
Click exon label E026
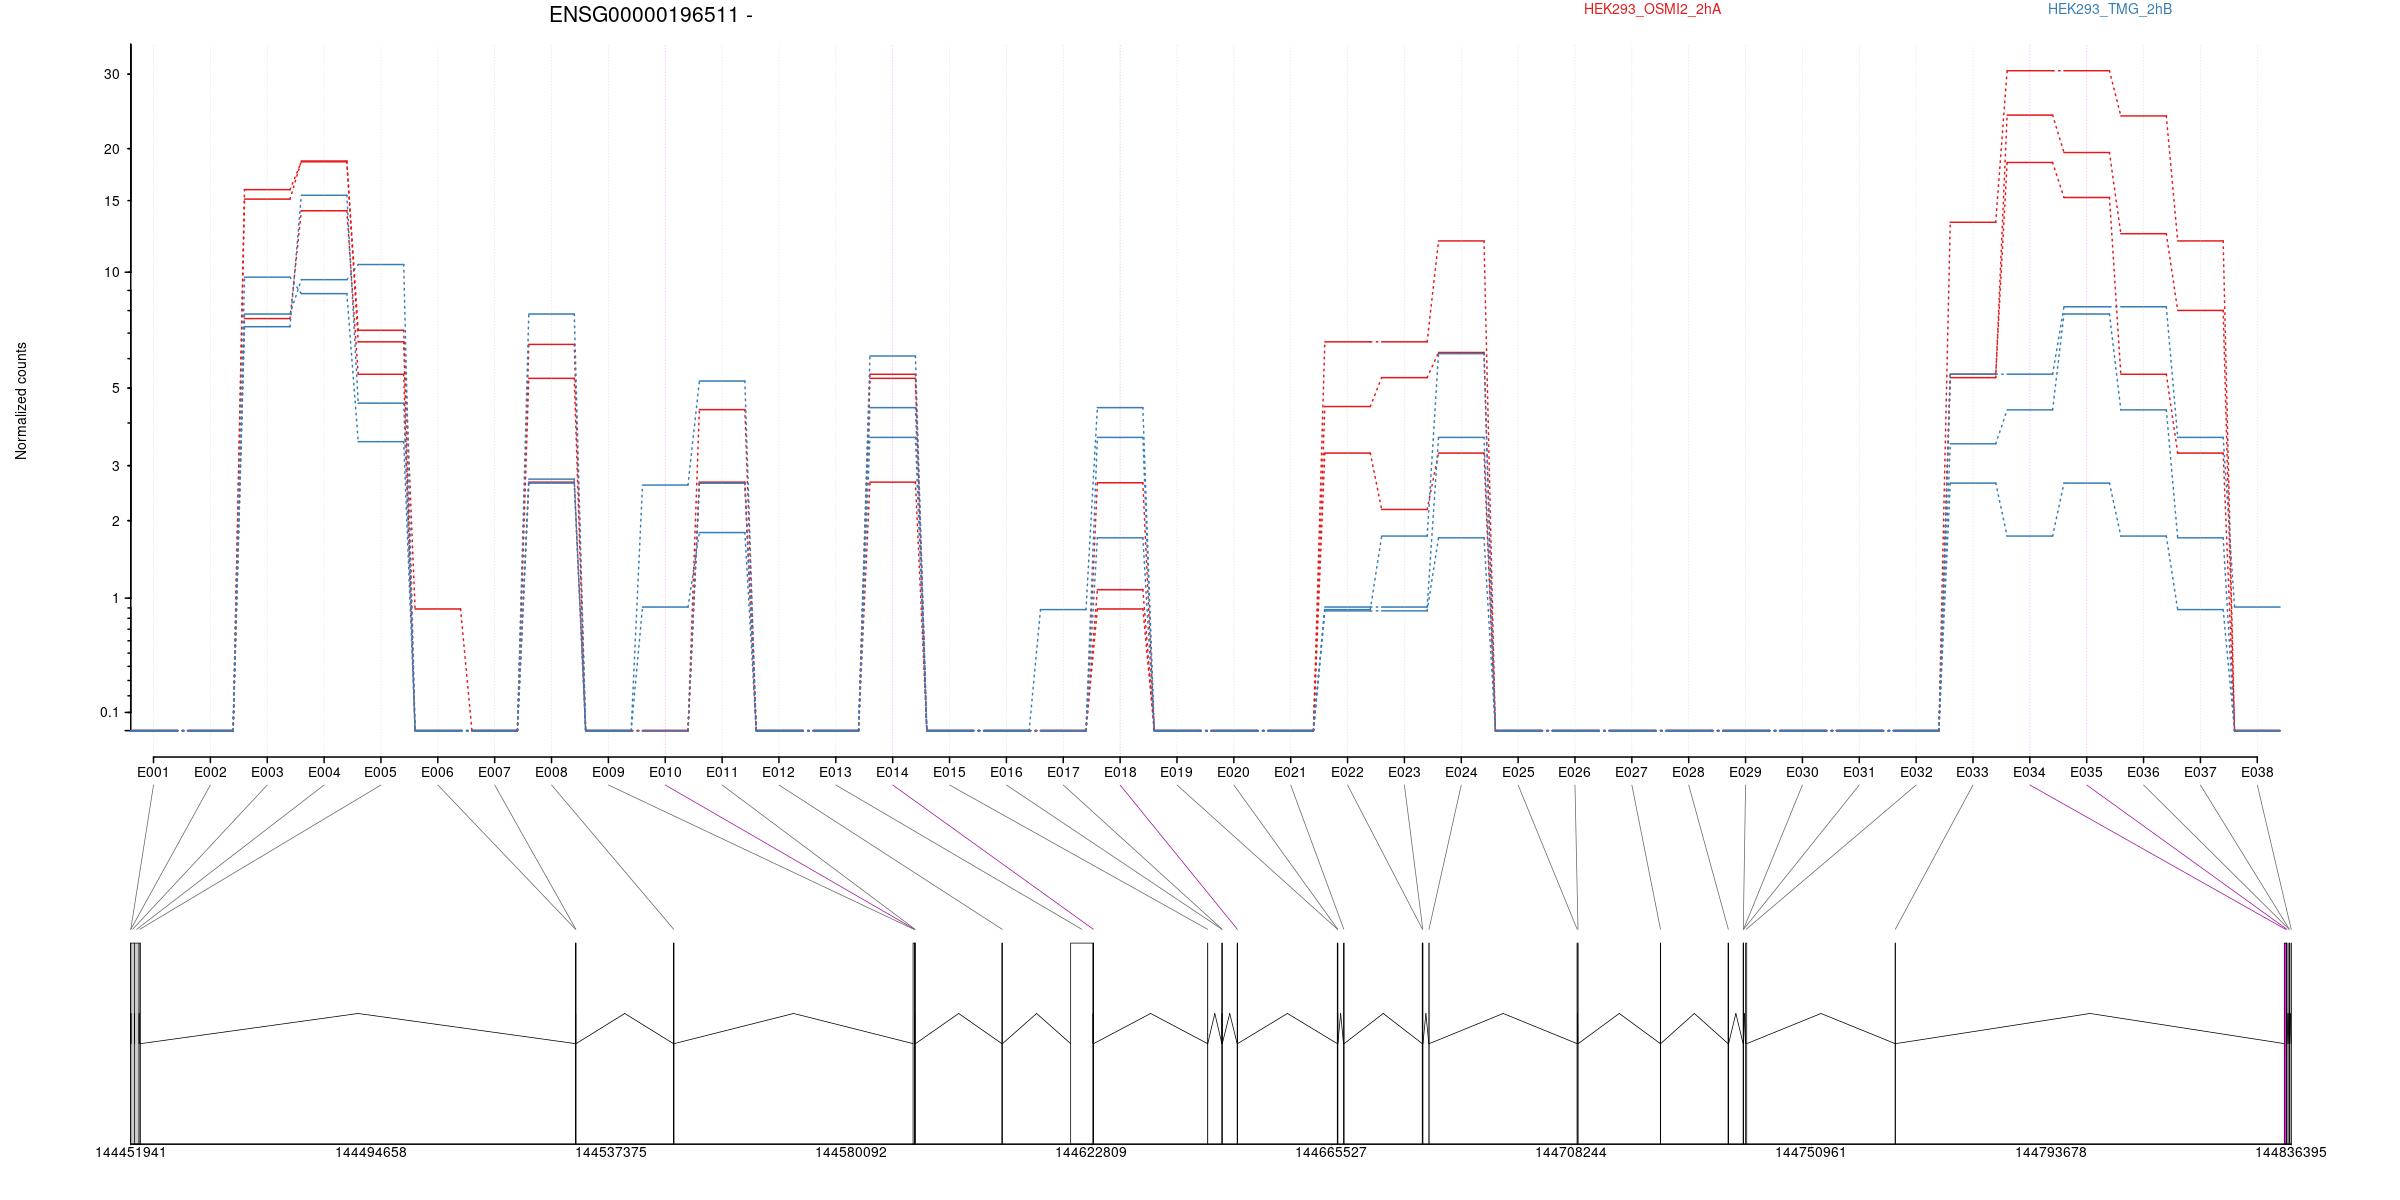tap(1574, 772)
